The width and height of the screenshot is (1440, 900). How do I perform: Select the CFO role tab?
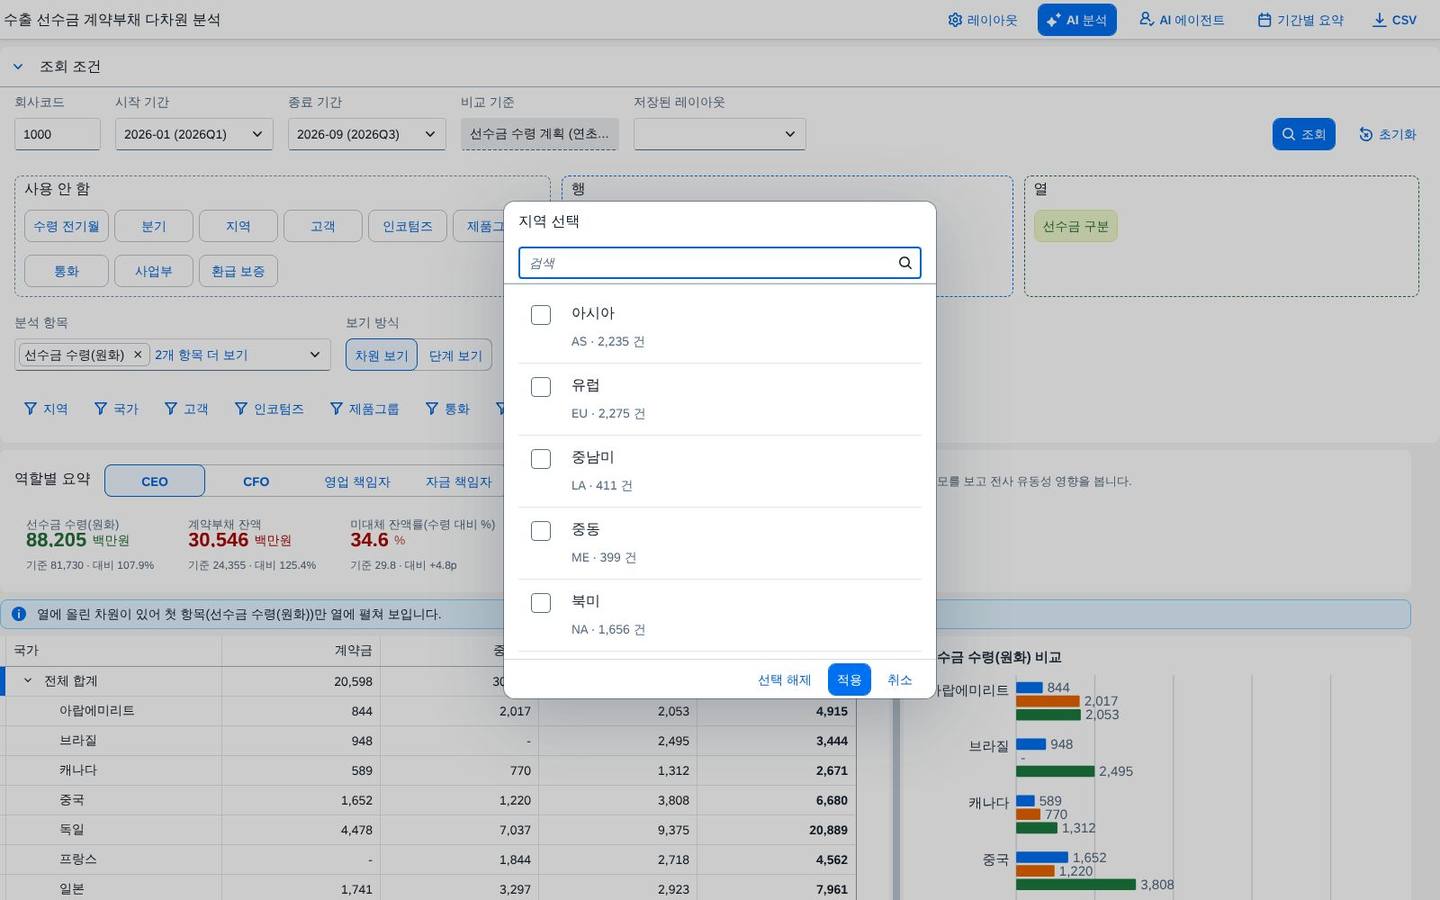tap(256, 481)
